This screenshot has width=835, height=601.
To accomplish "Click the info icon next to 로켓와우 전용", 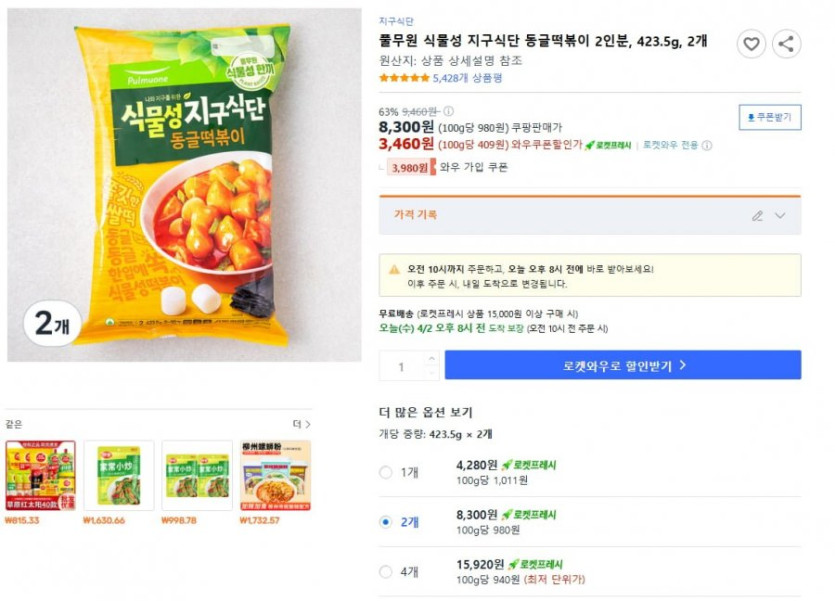I will [x=707, y=145].
